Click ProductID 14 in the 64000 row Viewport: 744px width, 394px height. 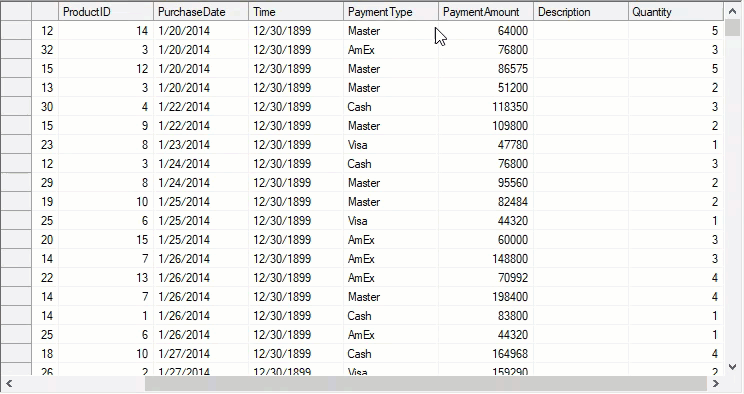click(106, 31)
